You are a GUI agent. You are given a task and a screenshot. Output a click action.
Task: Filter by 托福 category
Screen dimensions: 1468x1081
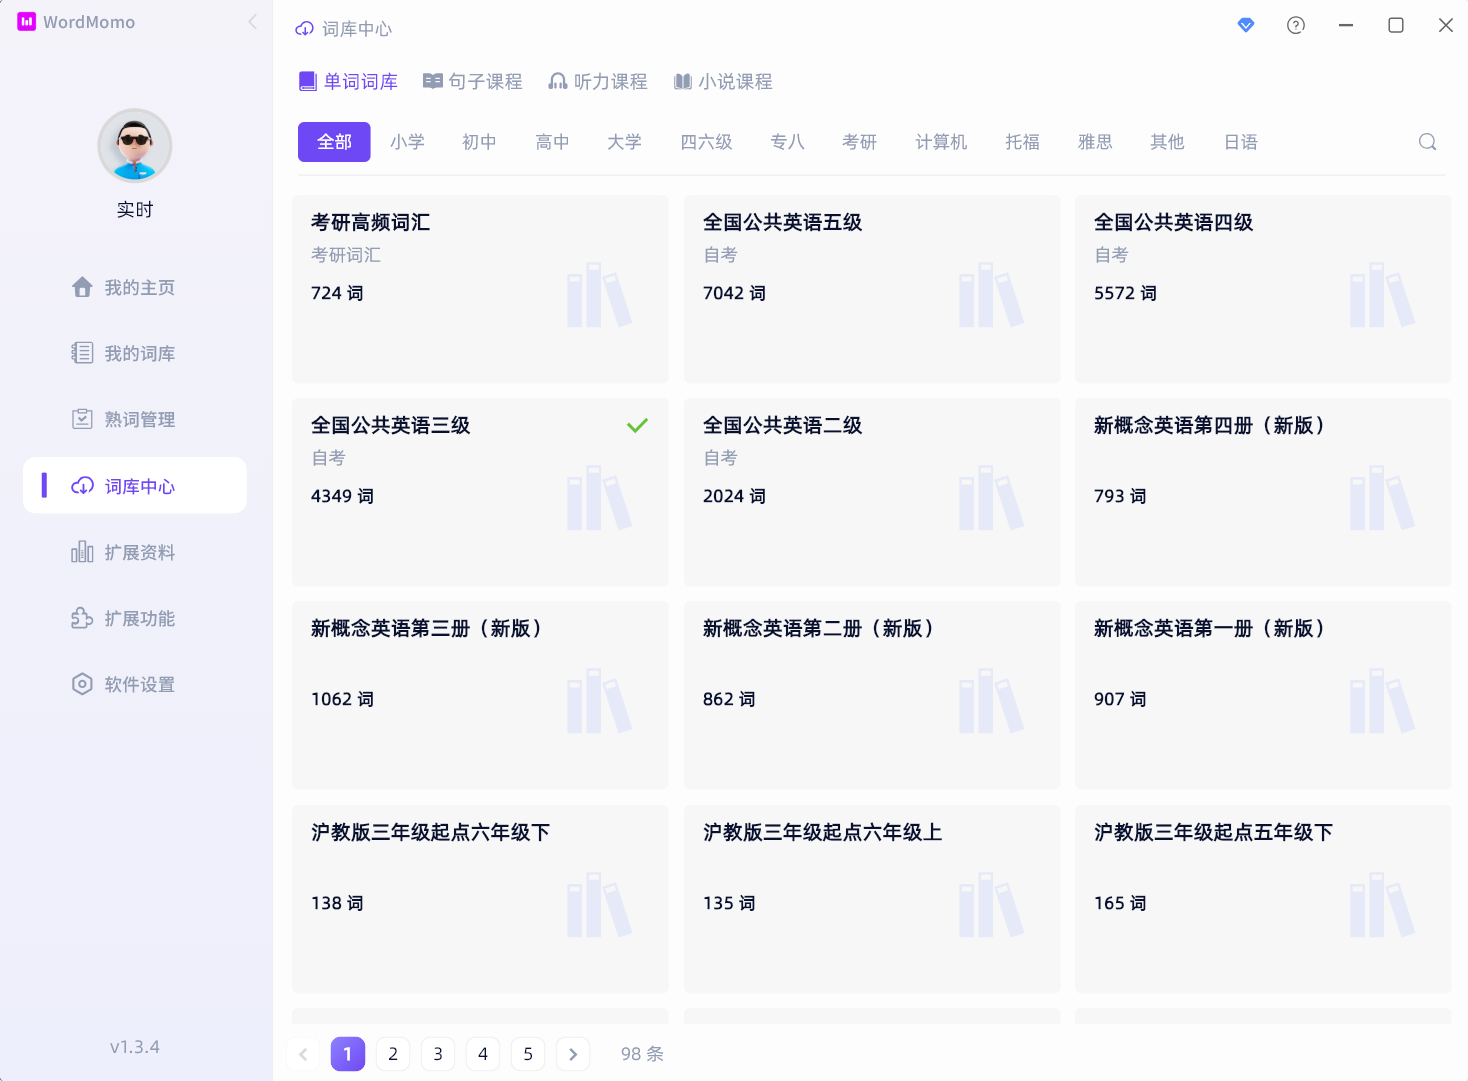(x=1022, y=142)
